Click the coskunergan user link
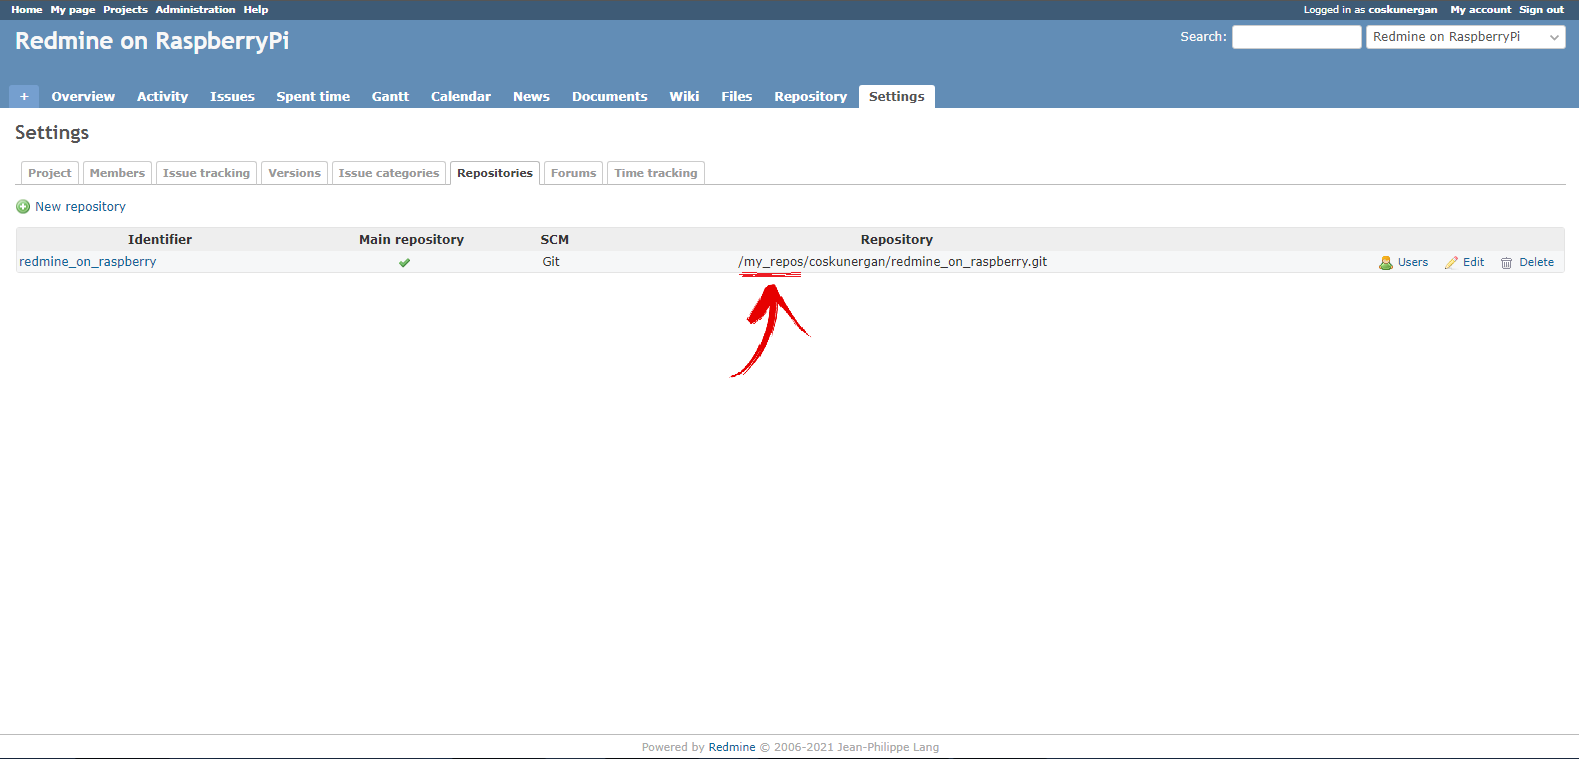The image size is (1579, 759). click(x=1402, y=10)
